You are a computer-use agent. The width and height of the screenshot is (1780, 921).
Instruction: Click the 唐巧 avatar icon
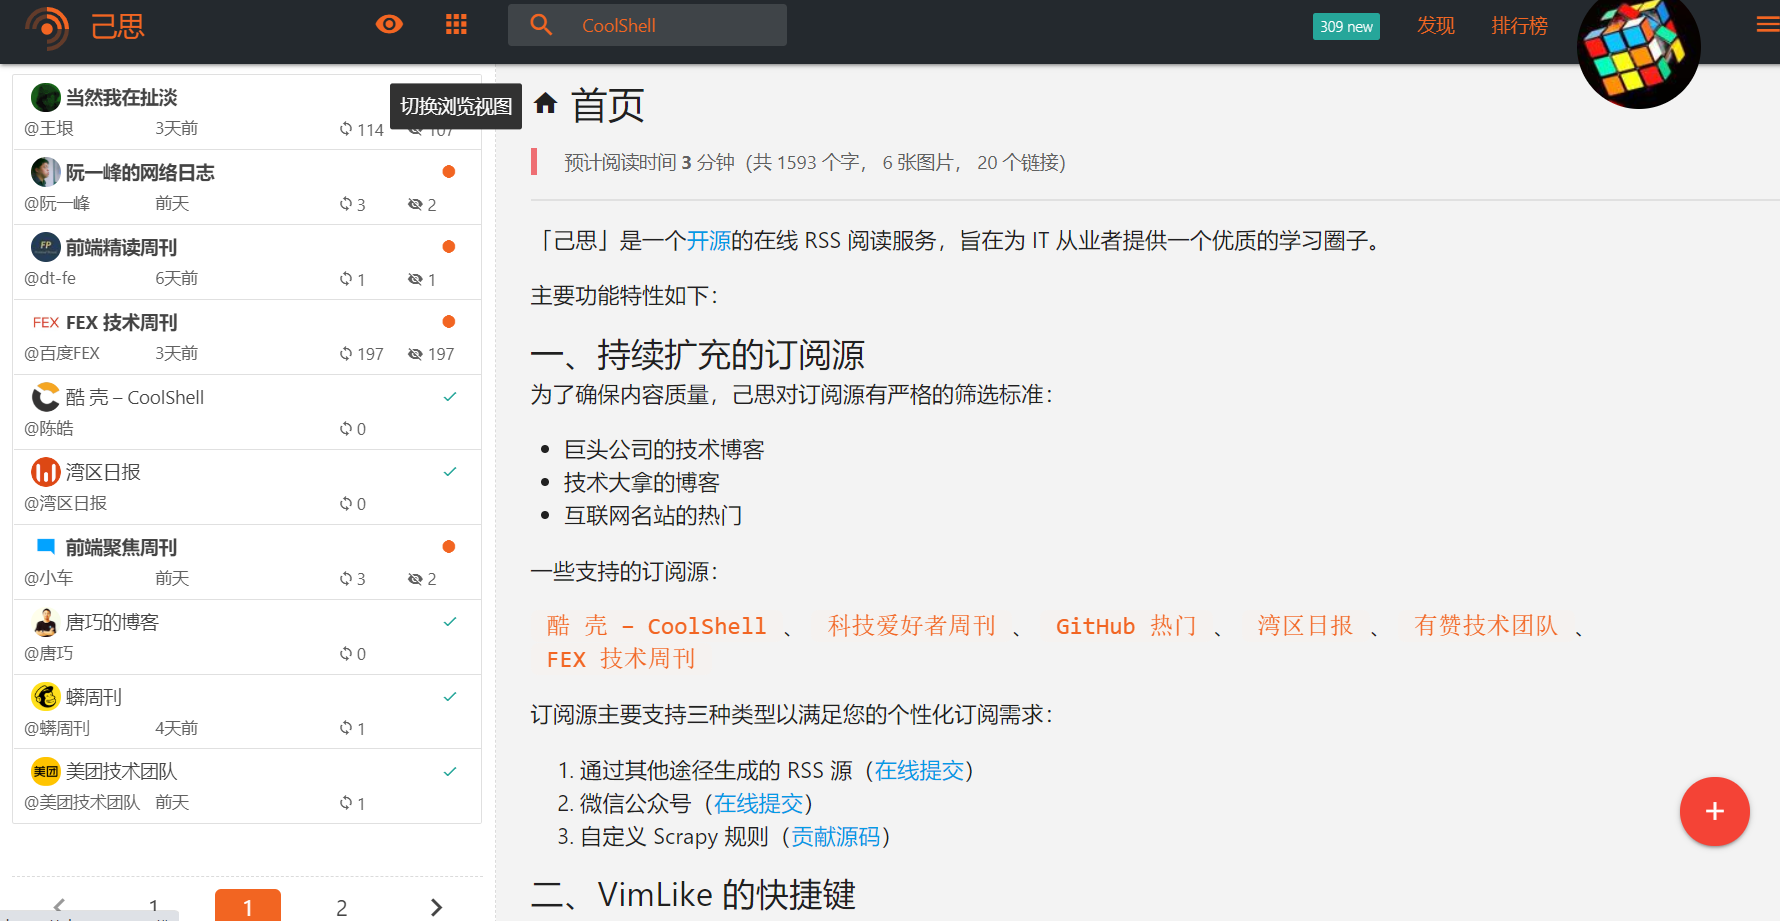point(45,622)
